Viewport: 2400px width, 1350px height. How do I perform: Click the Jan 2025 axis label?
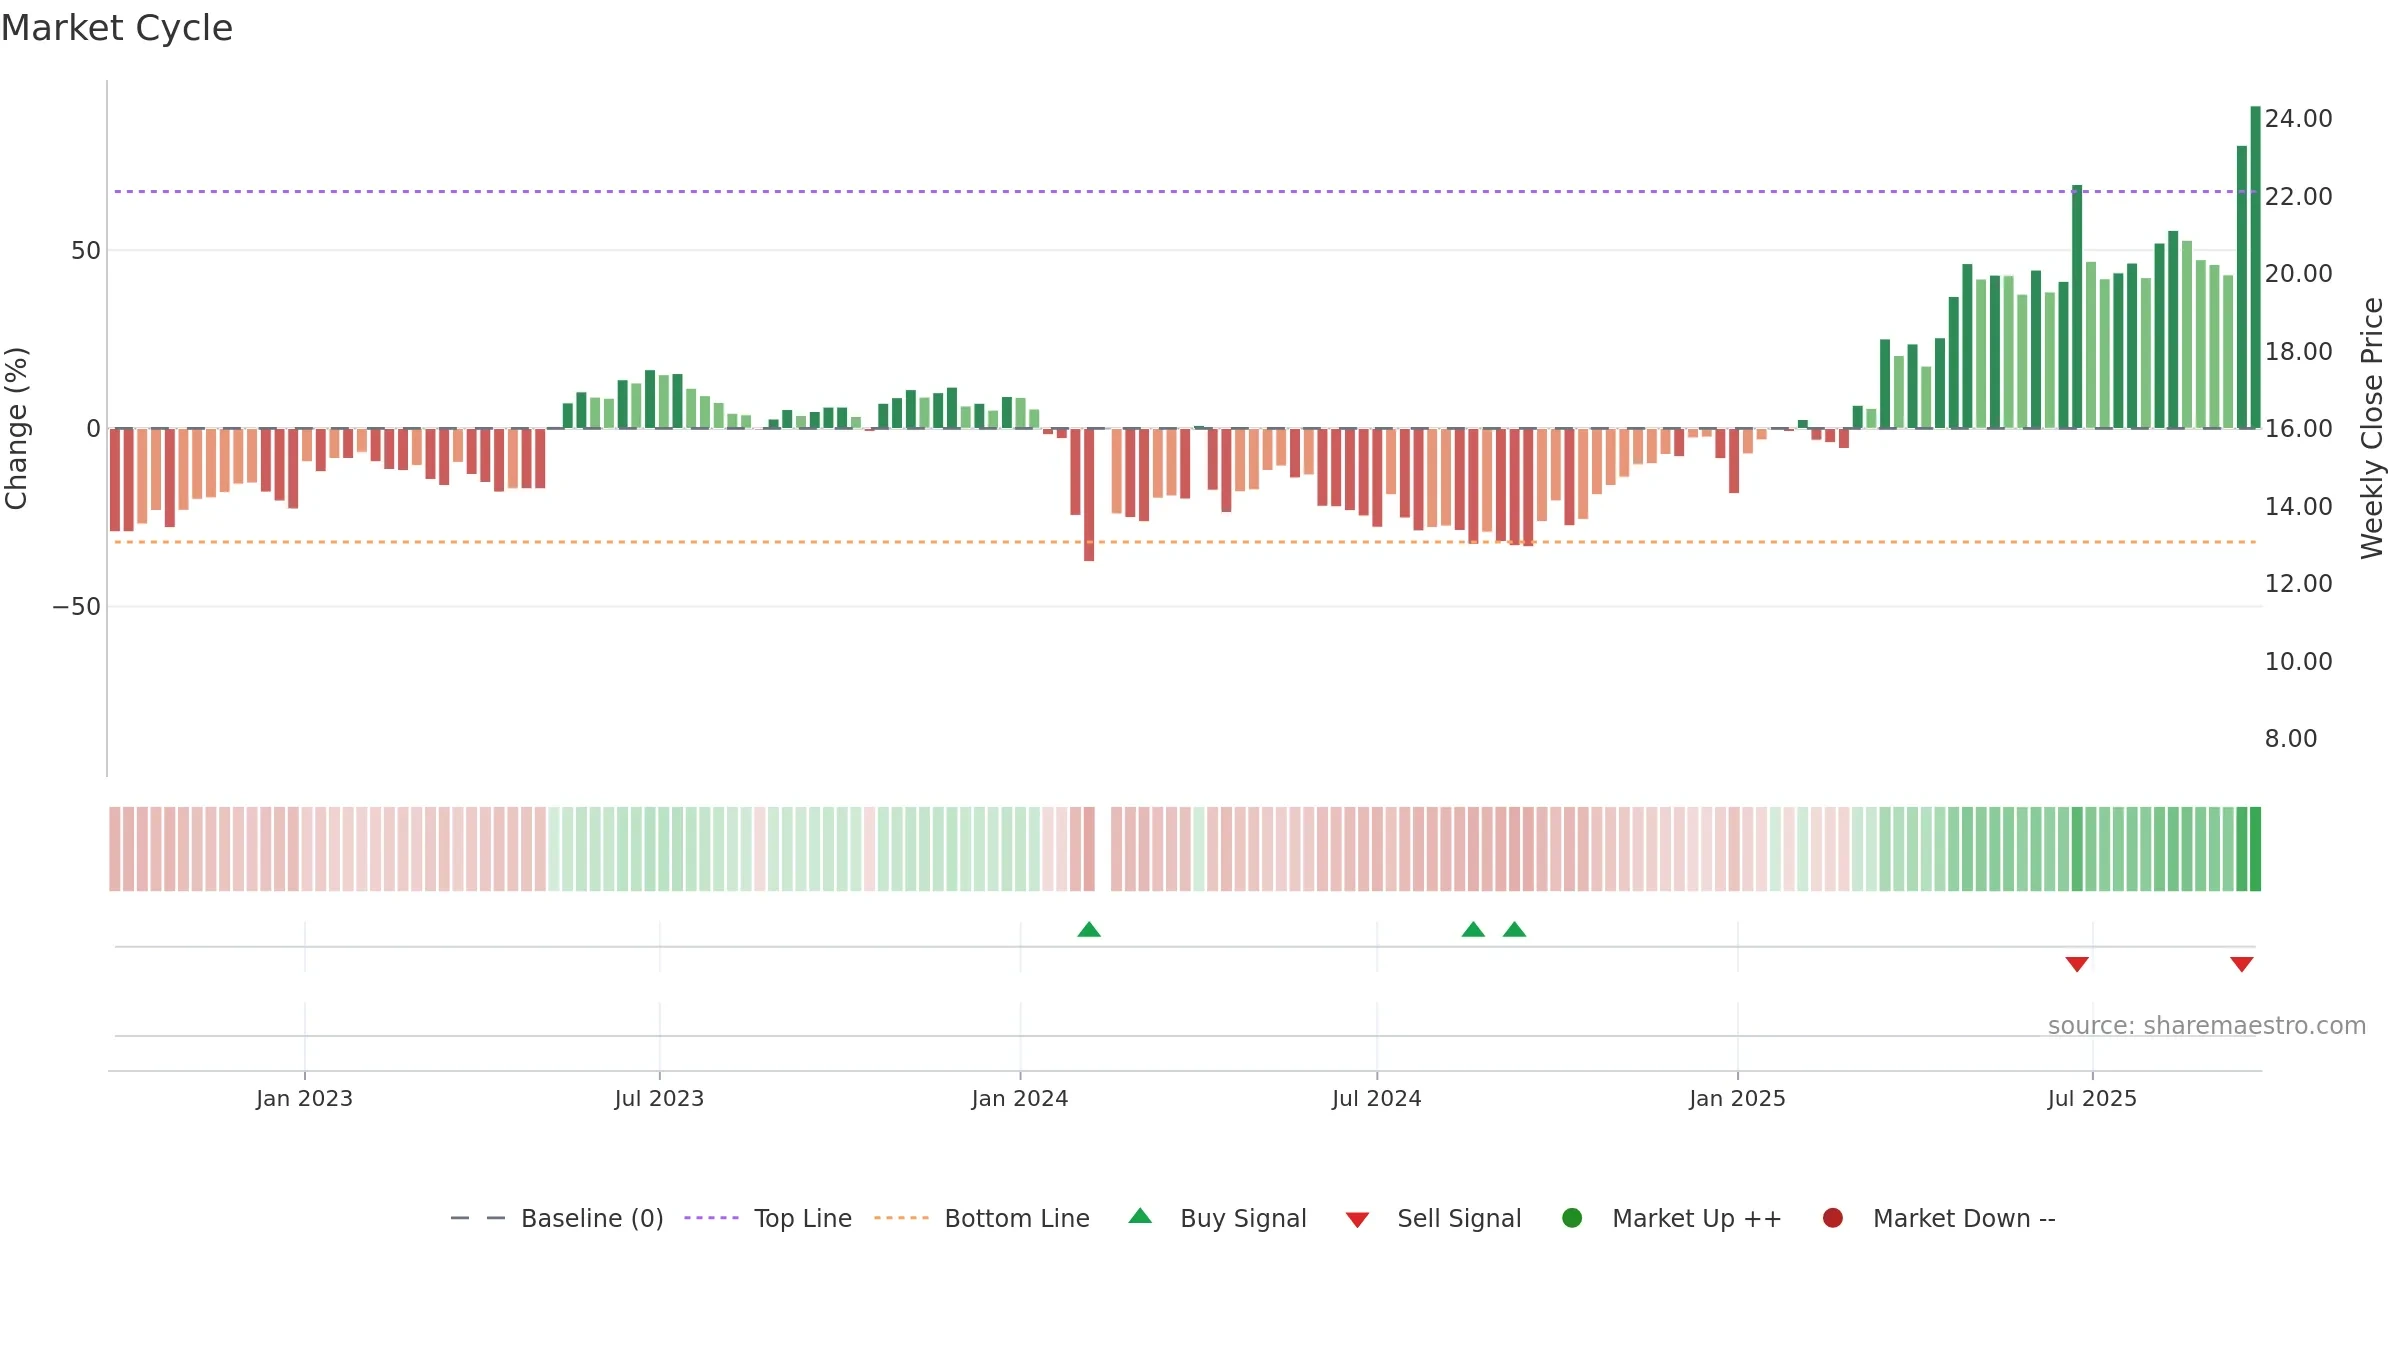point(1737,1099)
